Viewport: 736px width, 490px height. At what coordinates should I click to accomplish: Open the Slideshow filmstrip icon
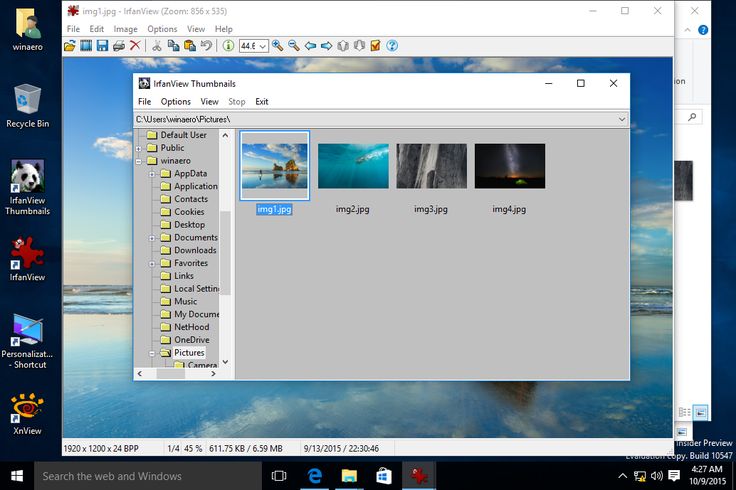click(86, 46)
